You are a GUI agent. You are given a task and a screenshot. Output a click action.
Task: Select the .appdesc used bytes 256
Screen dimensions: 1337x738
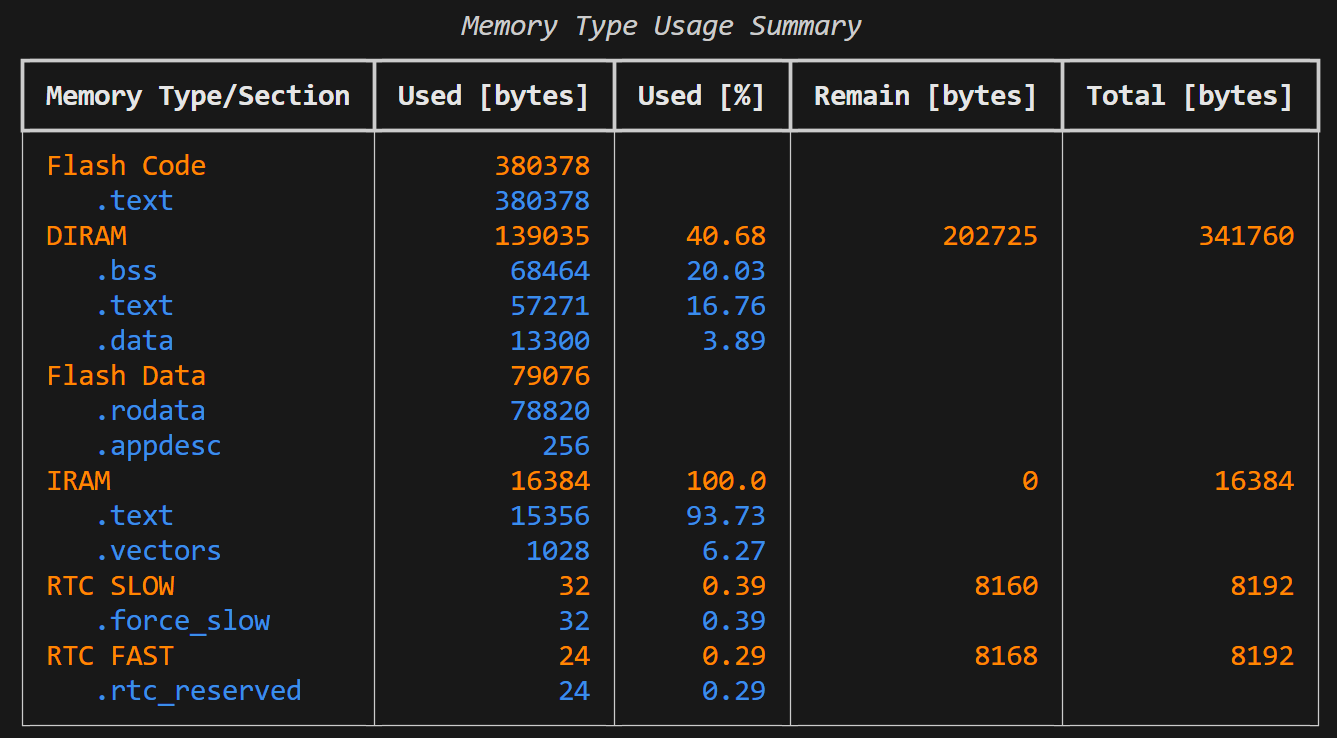pos(566,446)
